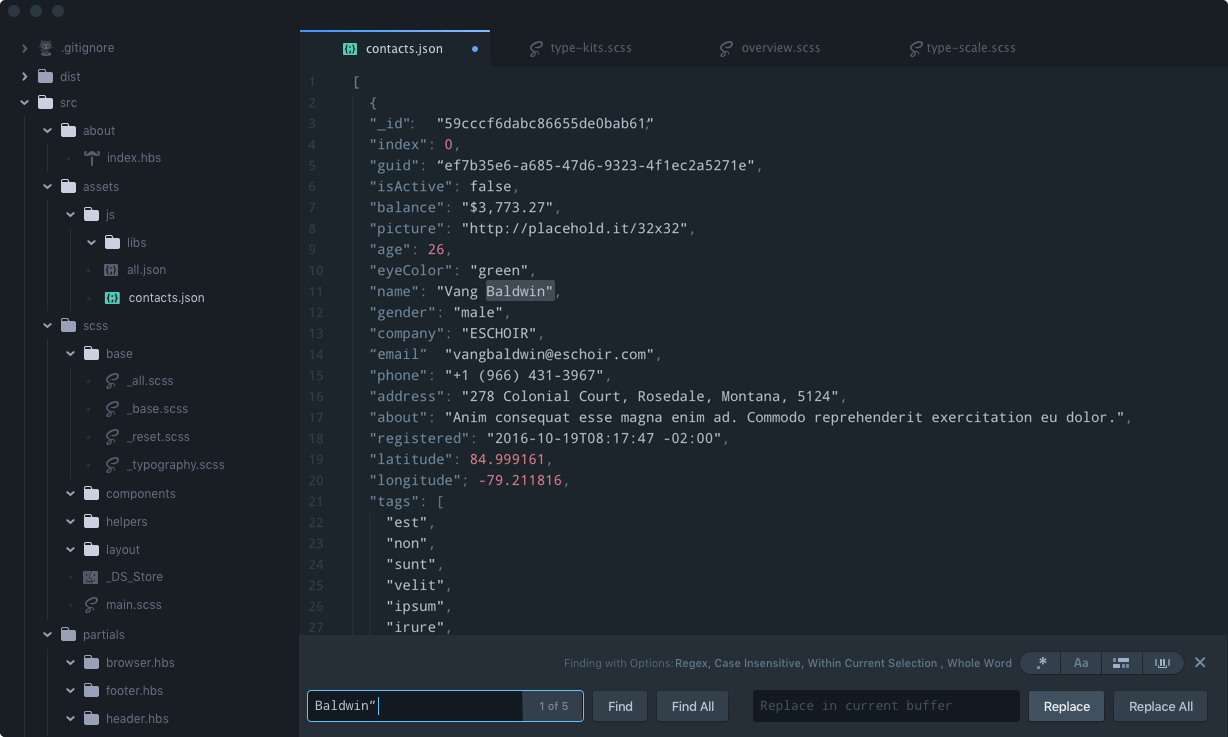Click the .gitignore file icon
1228x737 pixels.
point(46,48)
